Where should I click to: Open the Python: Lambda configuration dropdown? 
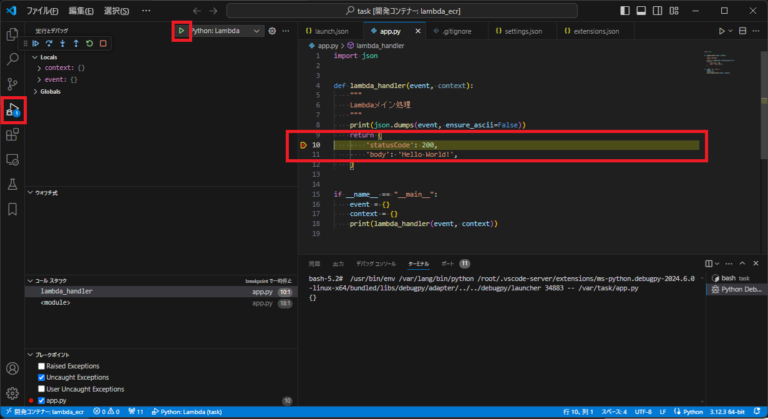(225, 31)
